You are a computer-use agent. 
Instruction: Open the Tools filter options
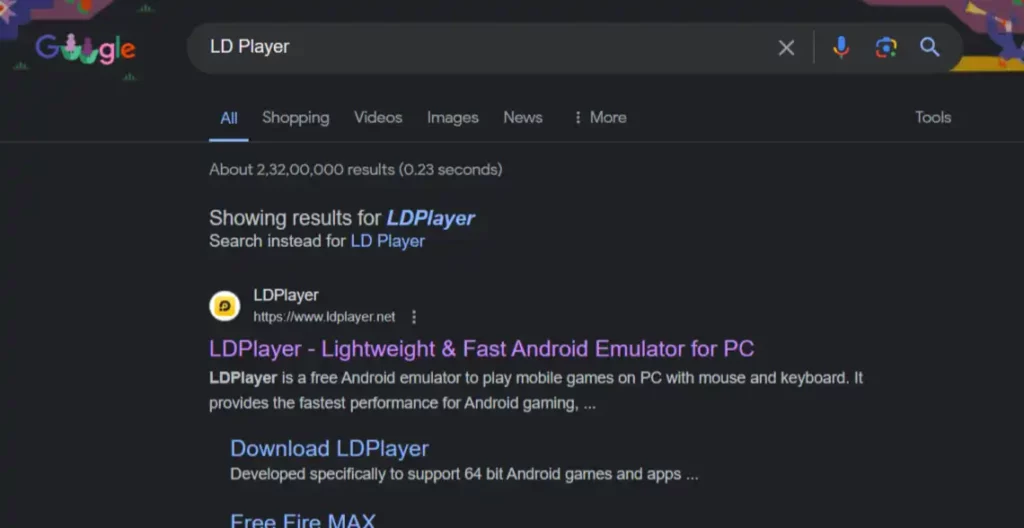(933, 118)
